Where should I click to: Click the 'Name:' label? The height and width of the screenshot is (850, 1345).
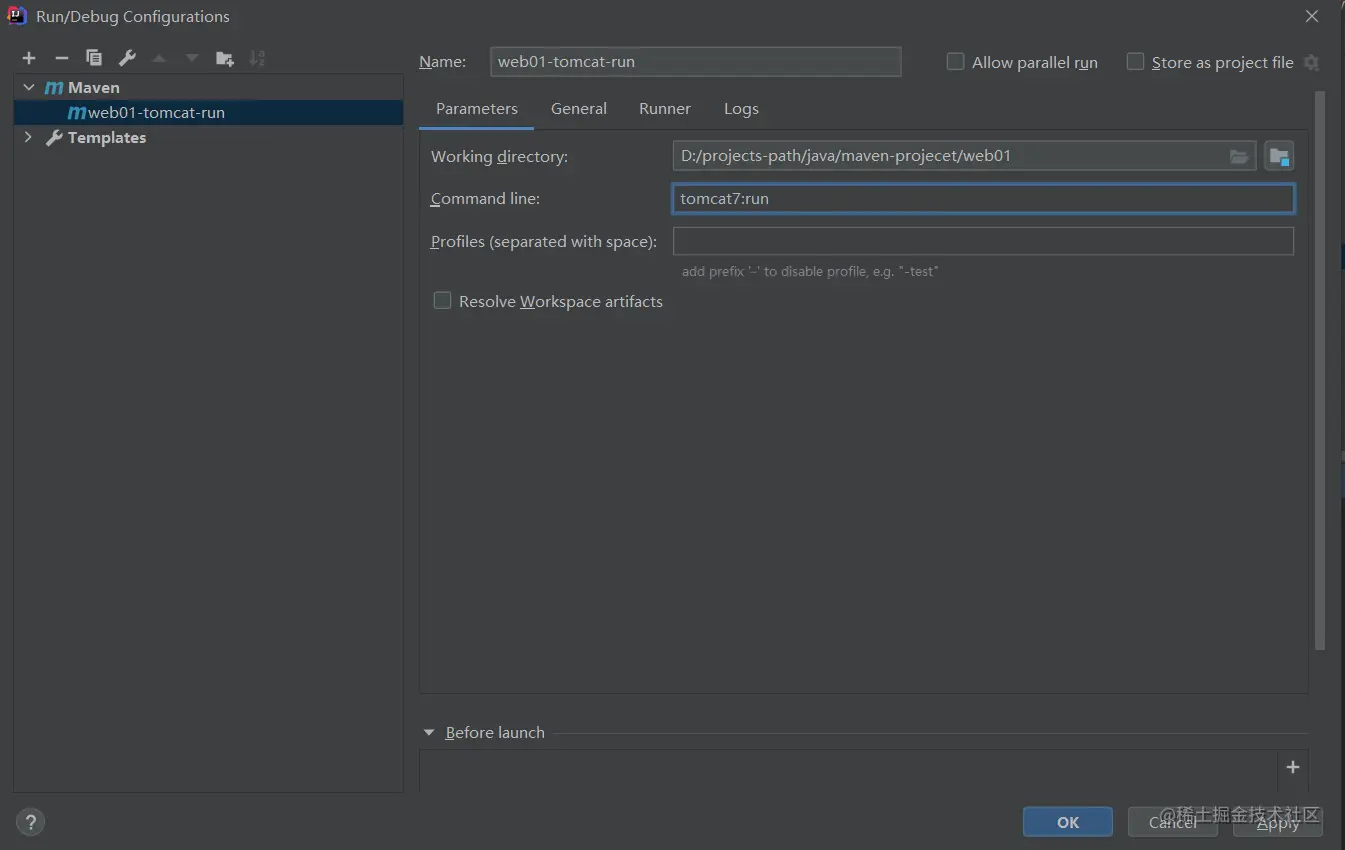[443, 62]
